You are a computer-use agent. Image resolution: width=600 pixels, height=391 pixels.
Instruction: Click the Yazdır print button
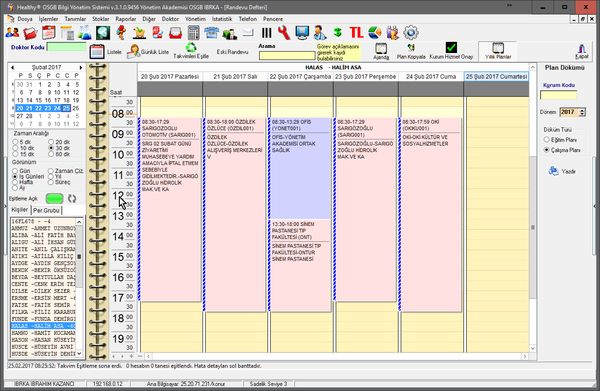point(562,171)
